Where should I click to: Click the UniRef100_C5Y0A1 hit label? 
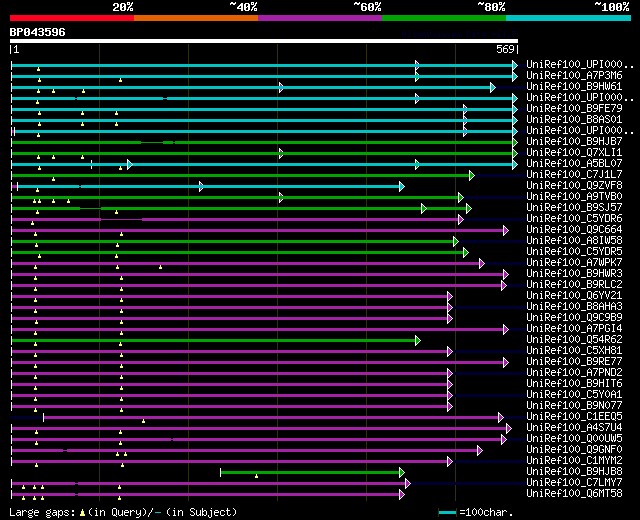tap(574, 395)
